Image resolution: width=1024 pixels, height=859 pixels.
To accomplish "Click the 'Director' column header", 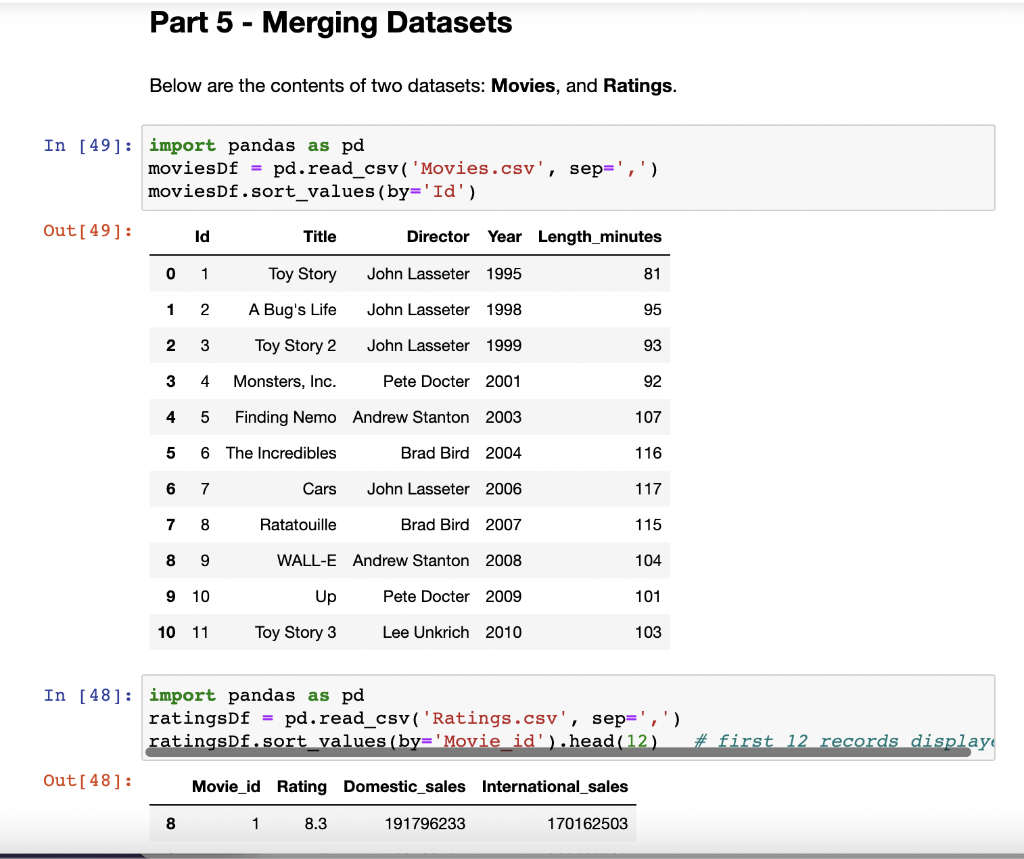I will (x=438, y=236).
